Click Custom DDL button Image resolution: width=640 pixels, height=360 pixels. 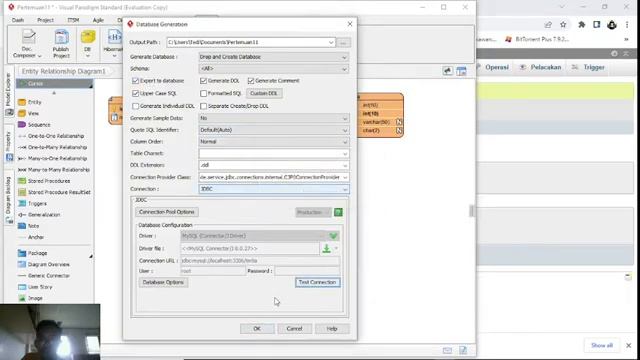click(264, 93)
